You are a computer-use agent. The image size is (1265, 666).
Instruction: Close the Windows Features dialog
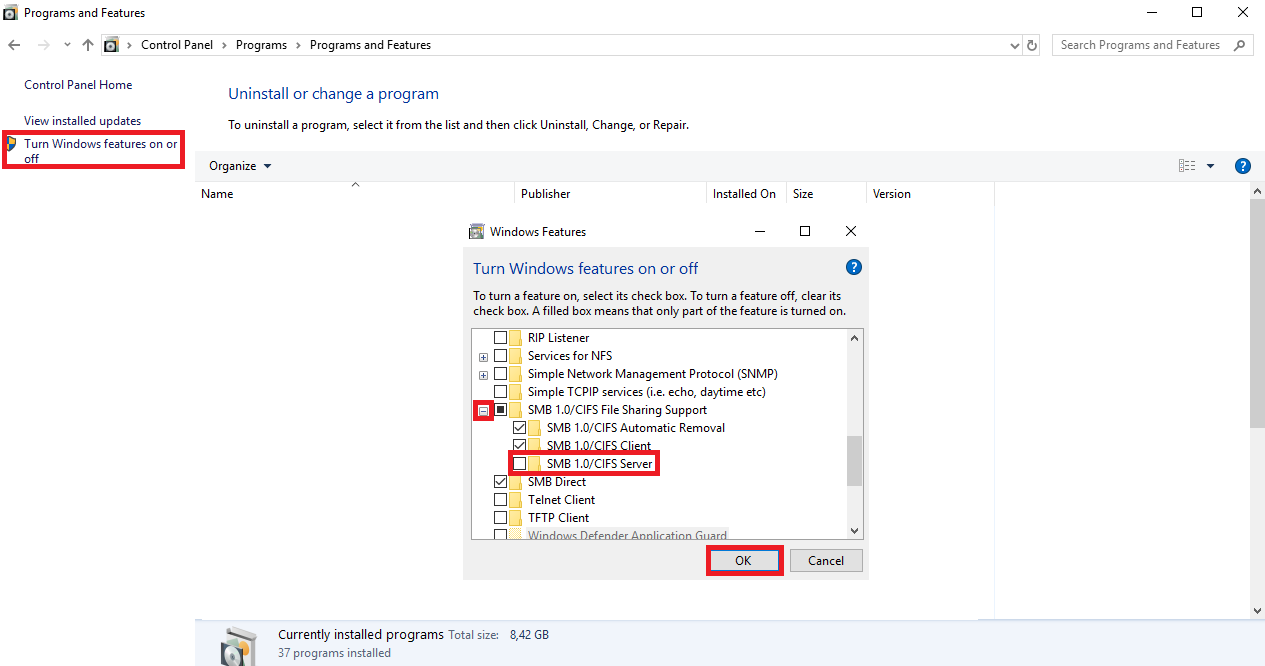851,231
